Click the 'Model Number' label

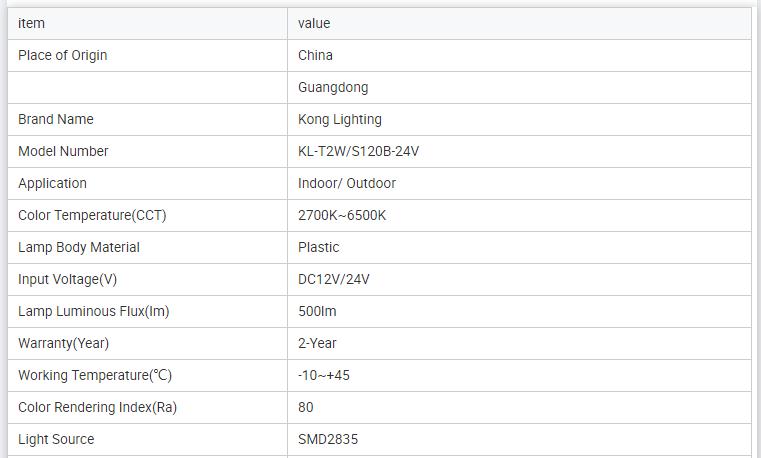(x=63, y=151)
